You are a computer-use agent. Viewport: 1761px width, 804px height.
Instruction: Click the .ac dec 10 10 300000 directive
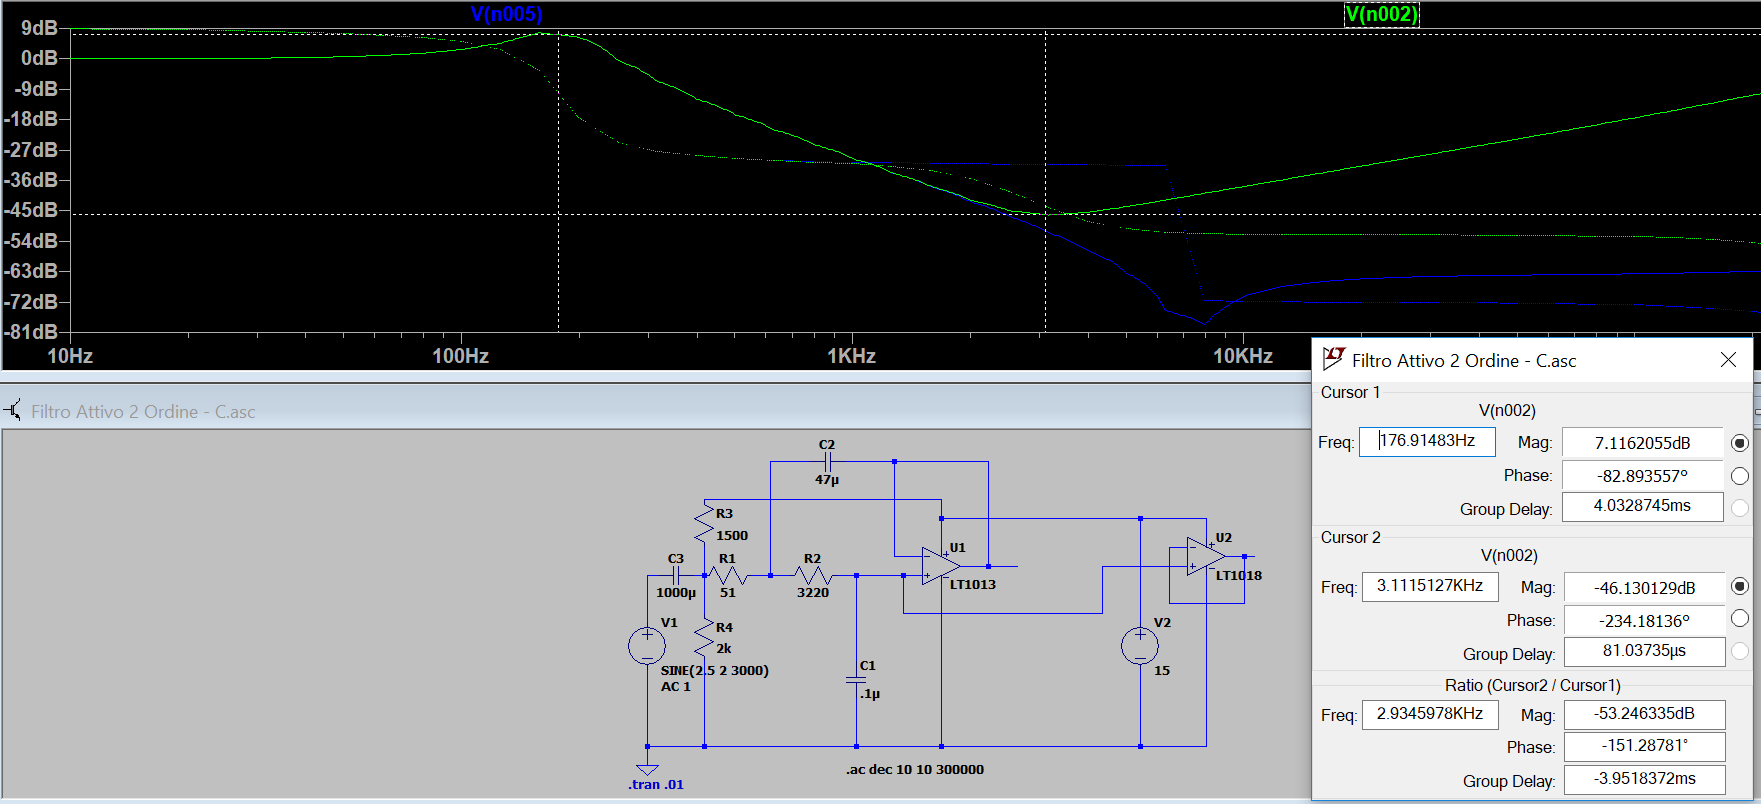(914, 769)
